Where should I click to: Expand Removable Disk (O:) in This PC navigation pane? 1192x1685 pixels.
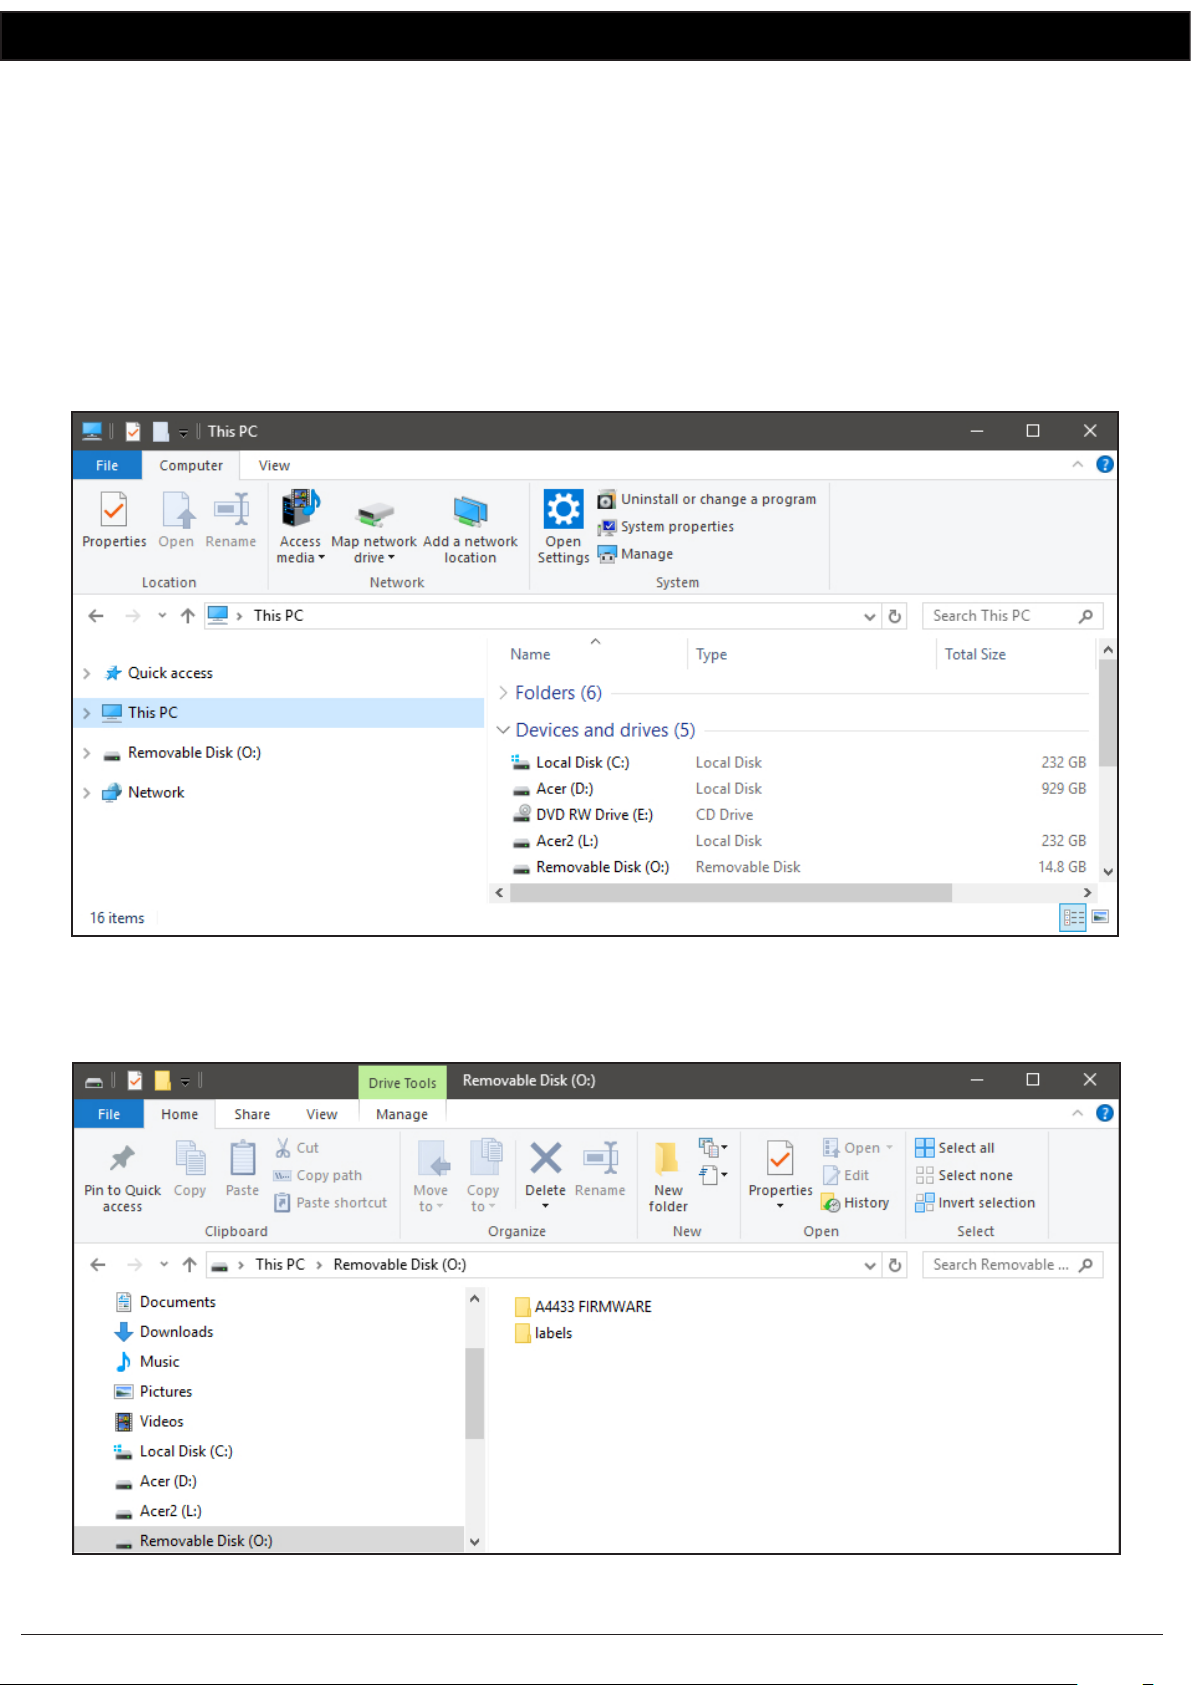[87, 753]
